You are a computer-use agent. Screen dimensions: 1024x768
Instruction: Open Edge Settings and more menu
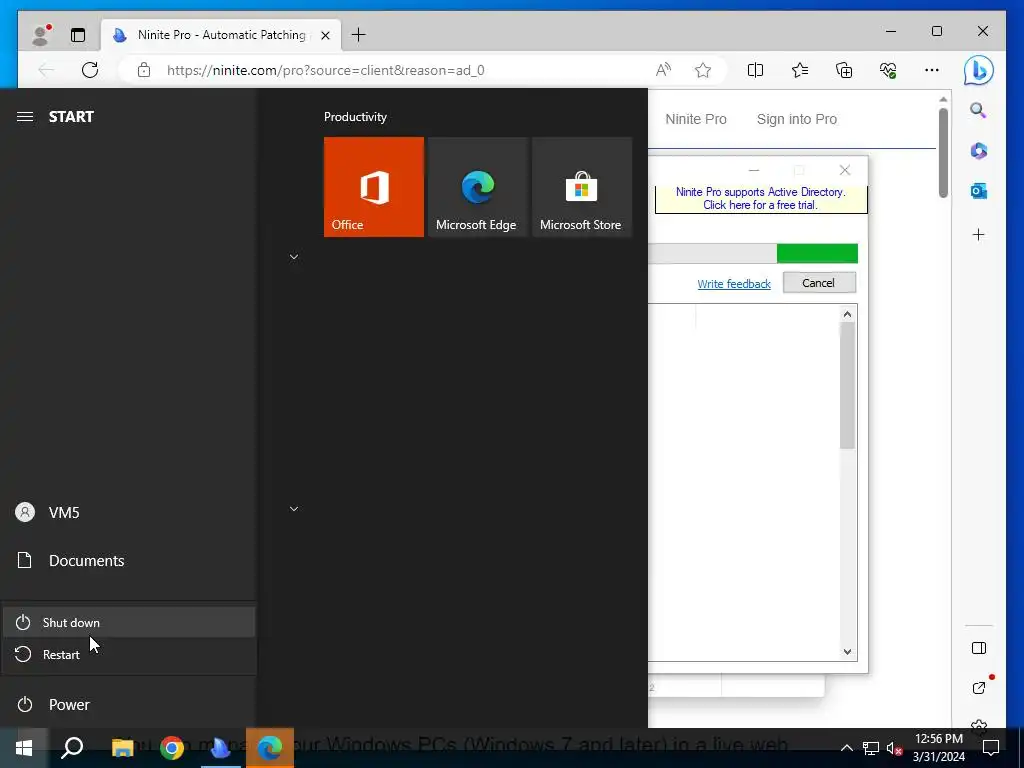(932, 70)
